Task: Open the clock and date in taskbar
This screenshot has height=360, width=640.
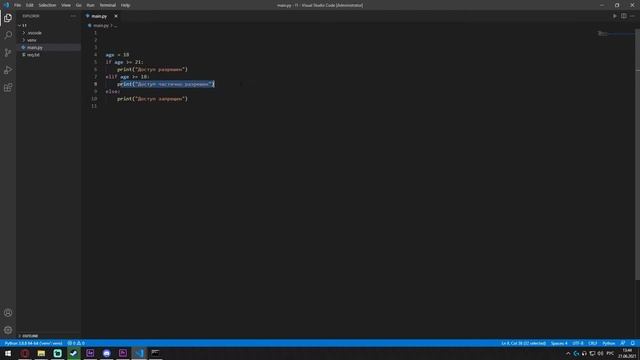Action: click(x=627, y=353)
